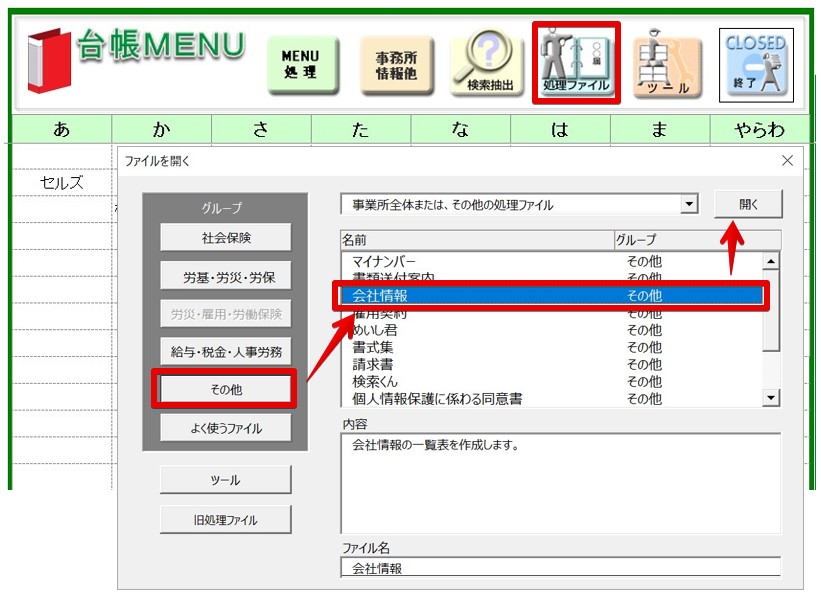Click the セルズ entry in the ledger

point(61,183)
